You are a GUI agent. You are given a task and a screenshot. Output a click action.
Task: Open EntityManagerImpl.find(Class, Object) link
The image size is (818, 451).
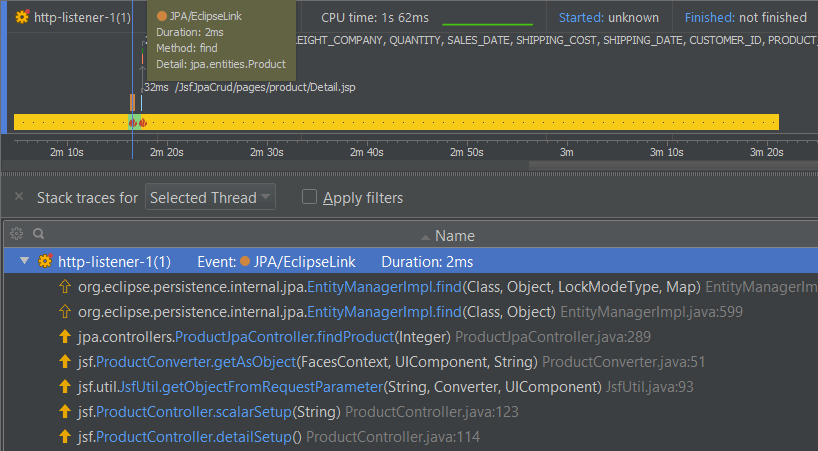tap(384, 312)
